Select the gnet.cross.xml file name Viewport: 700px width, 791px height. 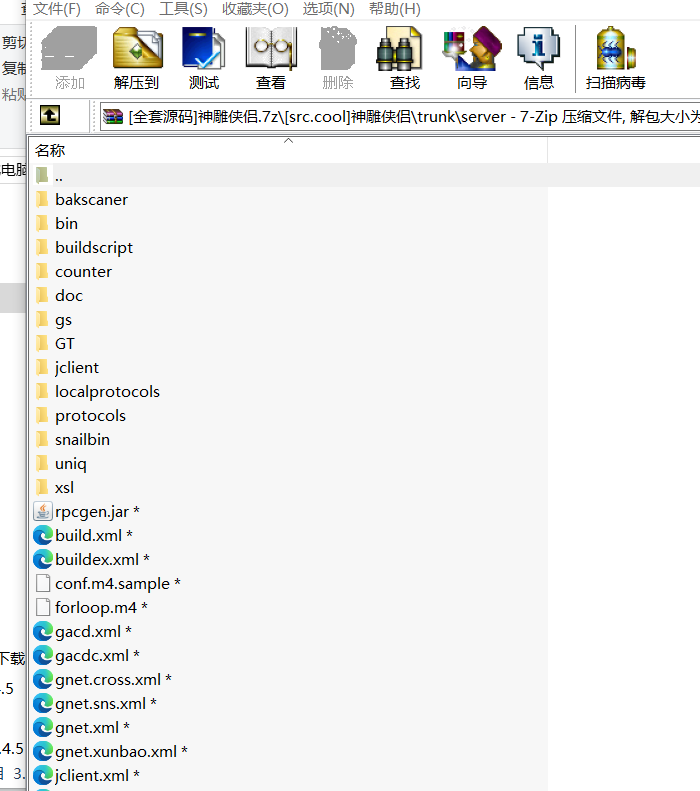pos(108,680)
